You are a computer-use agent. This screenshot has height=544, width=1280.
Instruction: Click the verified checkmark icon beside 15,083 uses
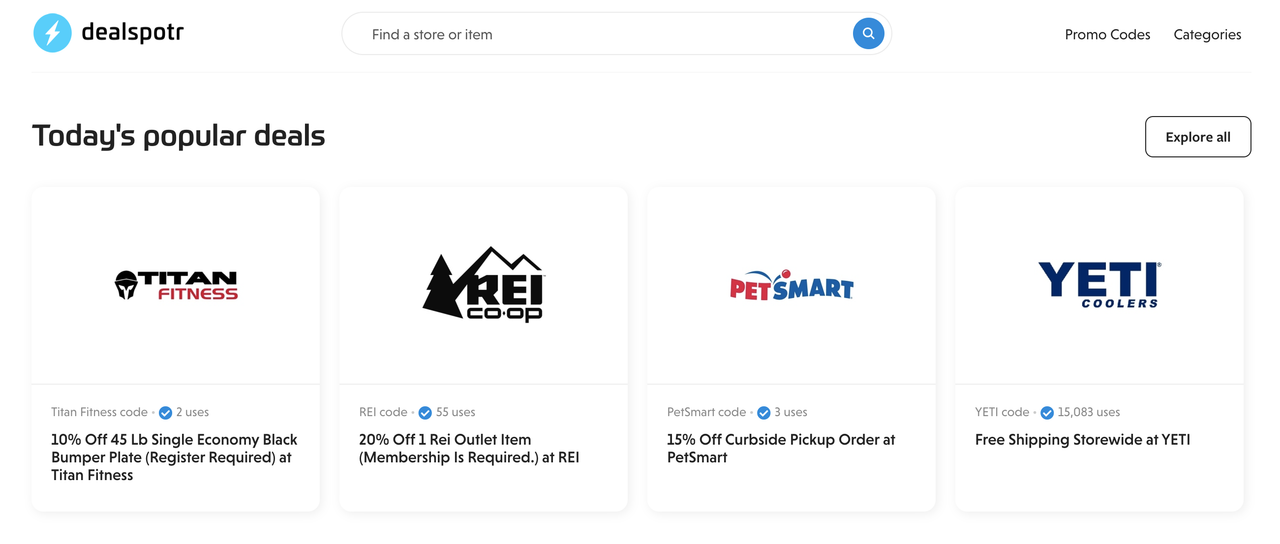pyautogui.click(x=1047, y=413)
